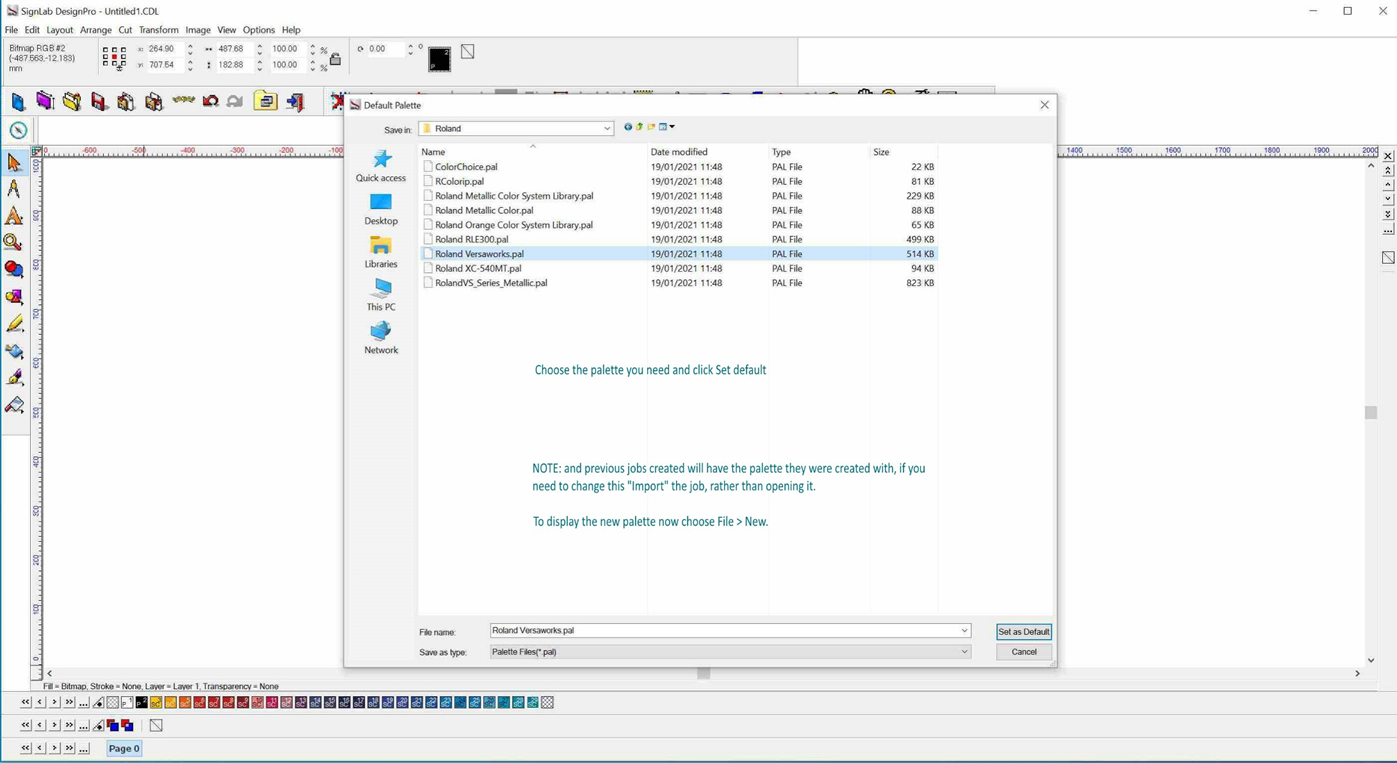Open the File name dropdown arrow
Viewport: 1397px width, 763px height.
[964, 631]
